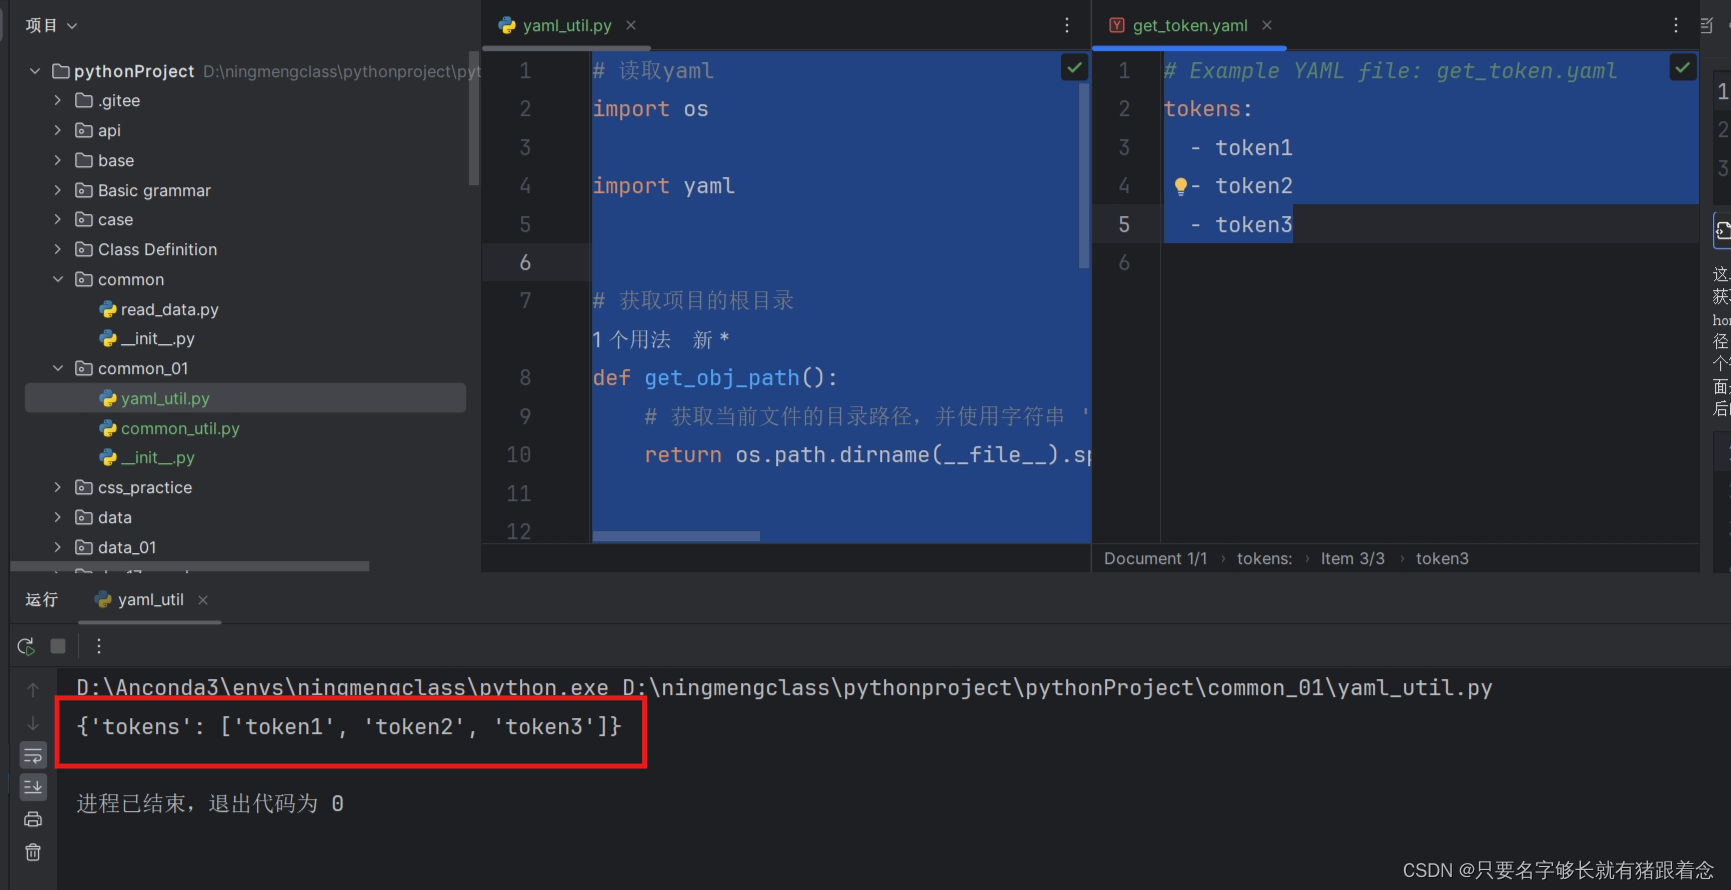Click the yaml_util.py path link in console
The image size is (1731, 890).
tap(1057, 688)
